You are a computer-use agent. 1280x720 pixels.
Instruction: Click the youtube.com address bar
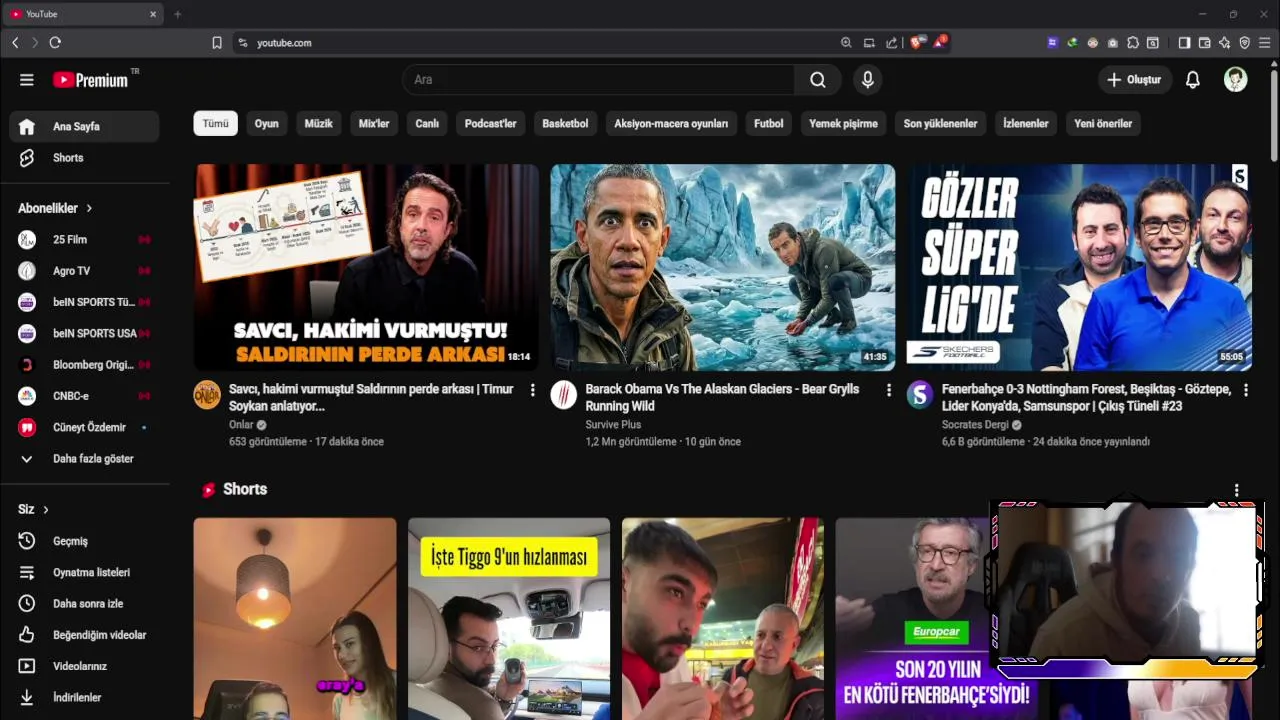540,43
